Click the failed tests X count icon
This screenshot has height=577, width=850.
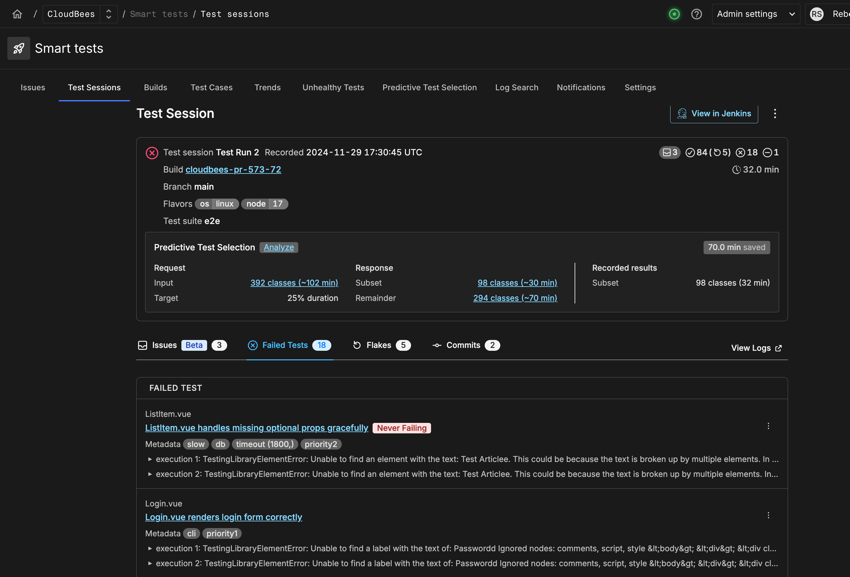point(739,152)
